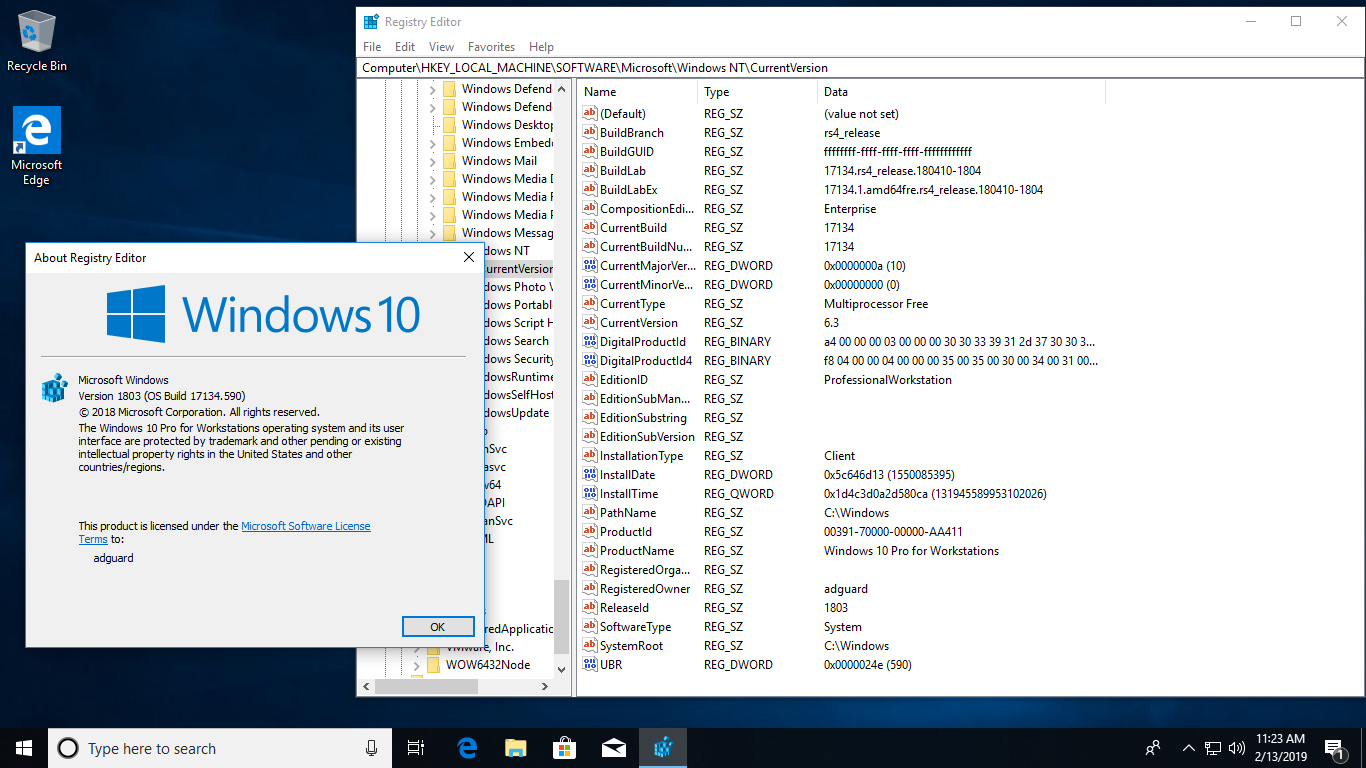Screen dimensions: 1366x768
Task: Select the InstallationType value row
Action: pyautogui.click(x=840, y=456)
